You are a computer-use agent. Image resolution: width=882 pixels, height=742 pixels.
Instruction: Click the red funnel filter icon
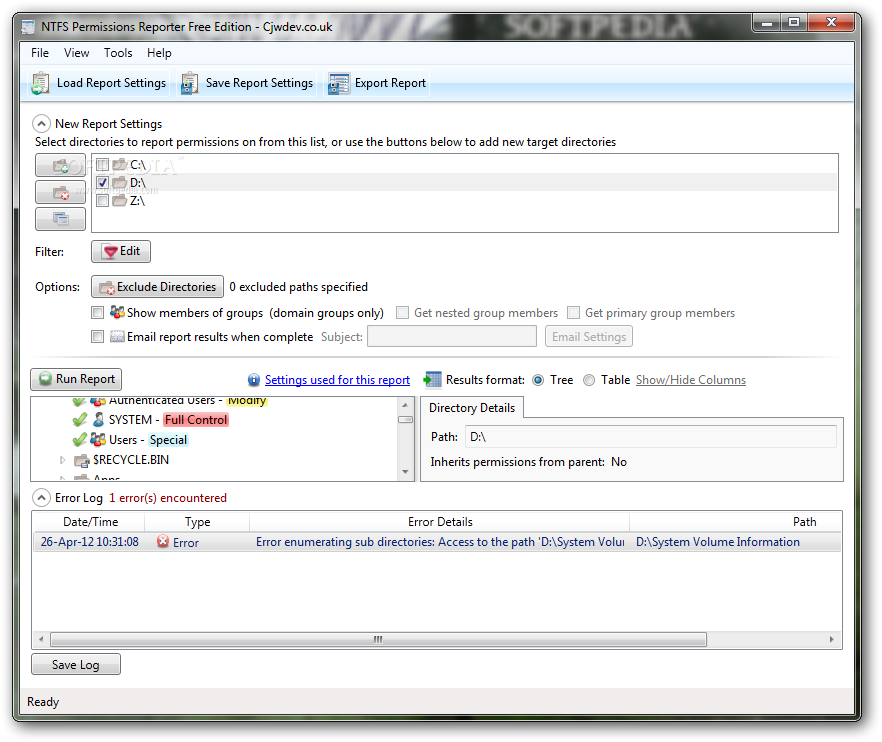click(110, 251)
